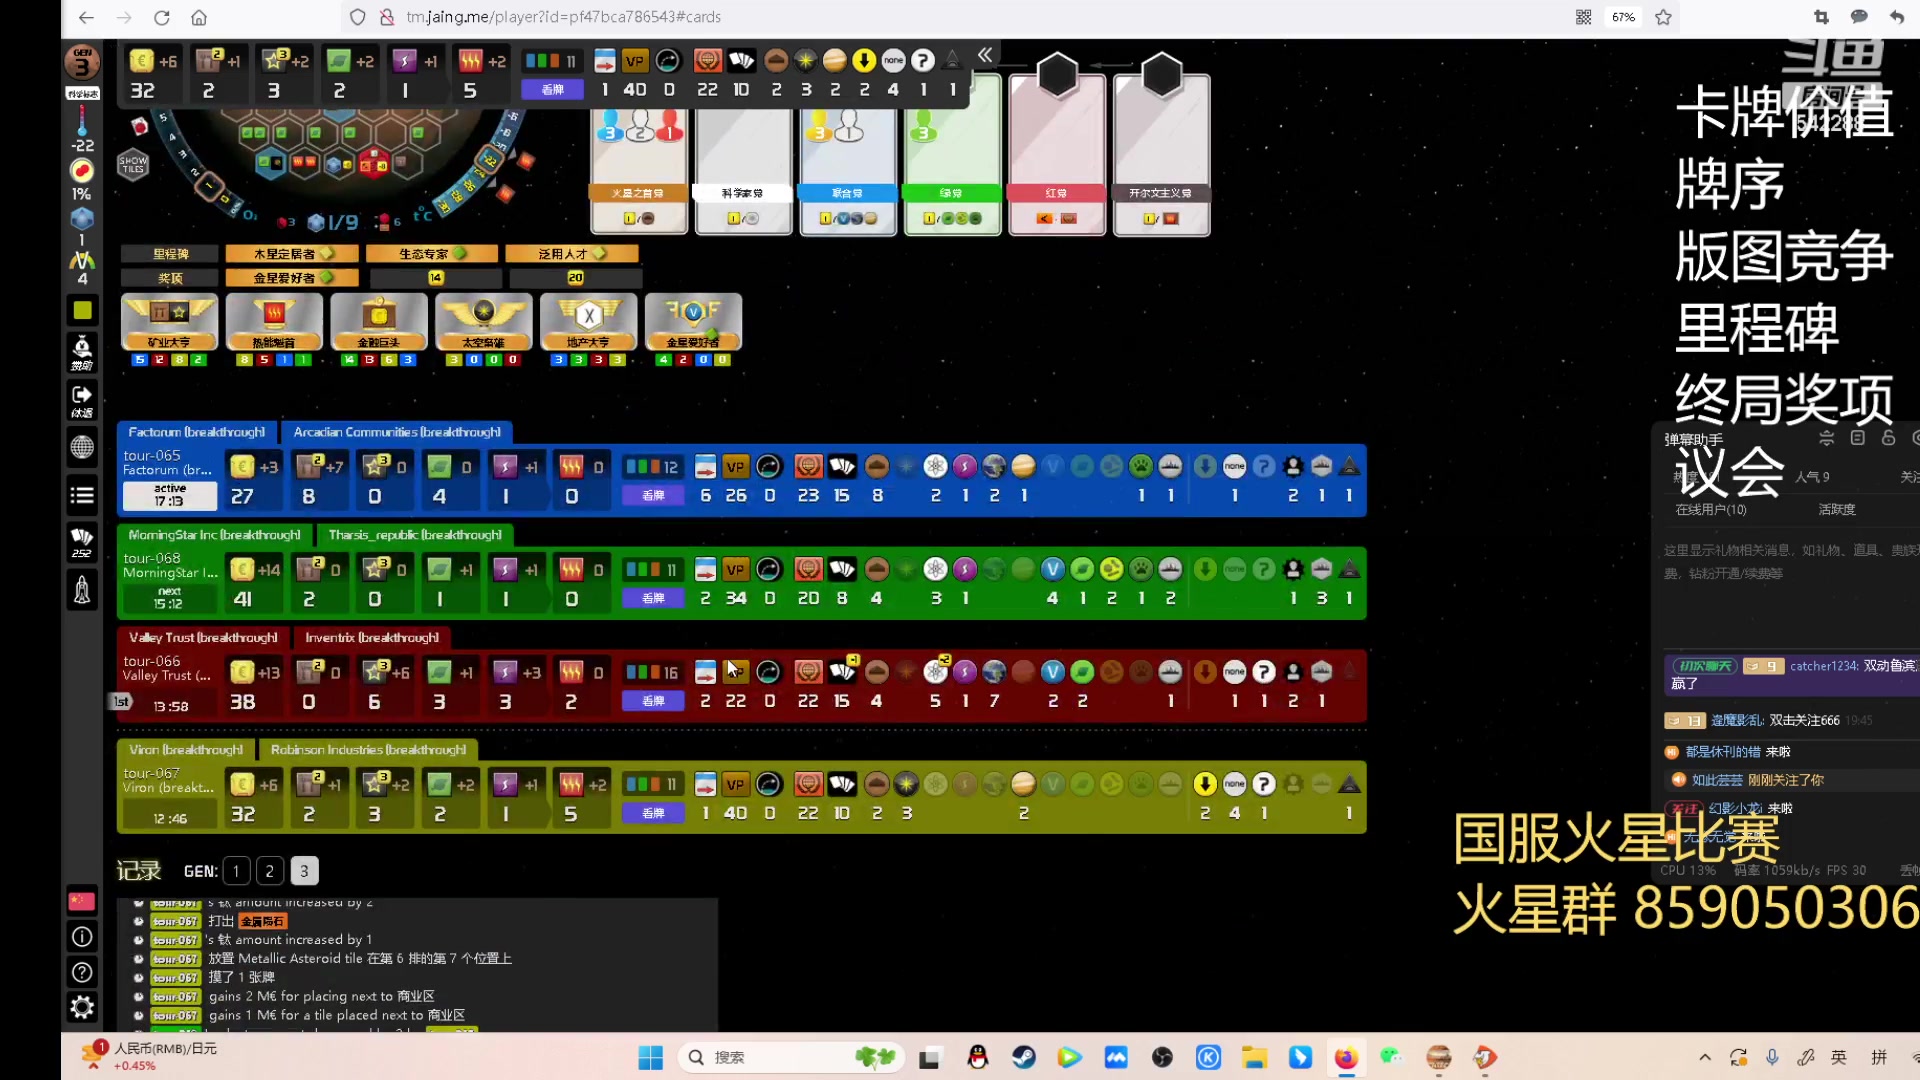1920x1080 pixels.
Task: Click the 奖项 awards label
Action: [x=170, y=278]
